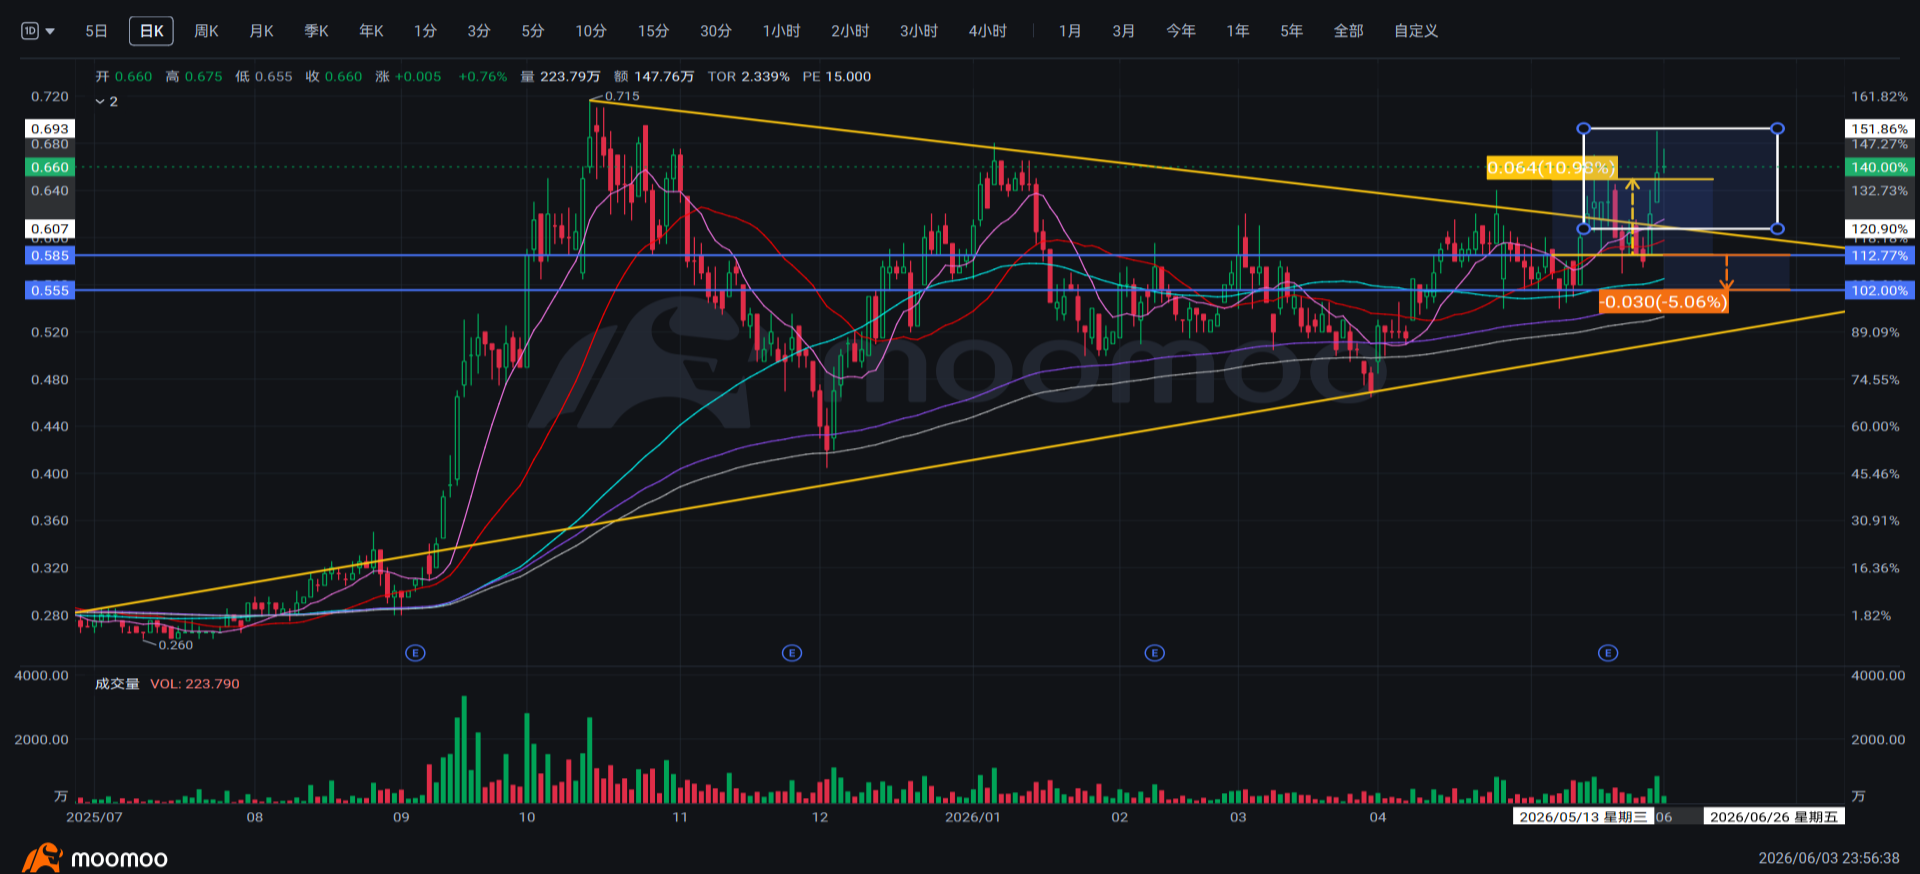Open the 自定义 custom range option
1920x874 pixels.
1416,31
